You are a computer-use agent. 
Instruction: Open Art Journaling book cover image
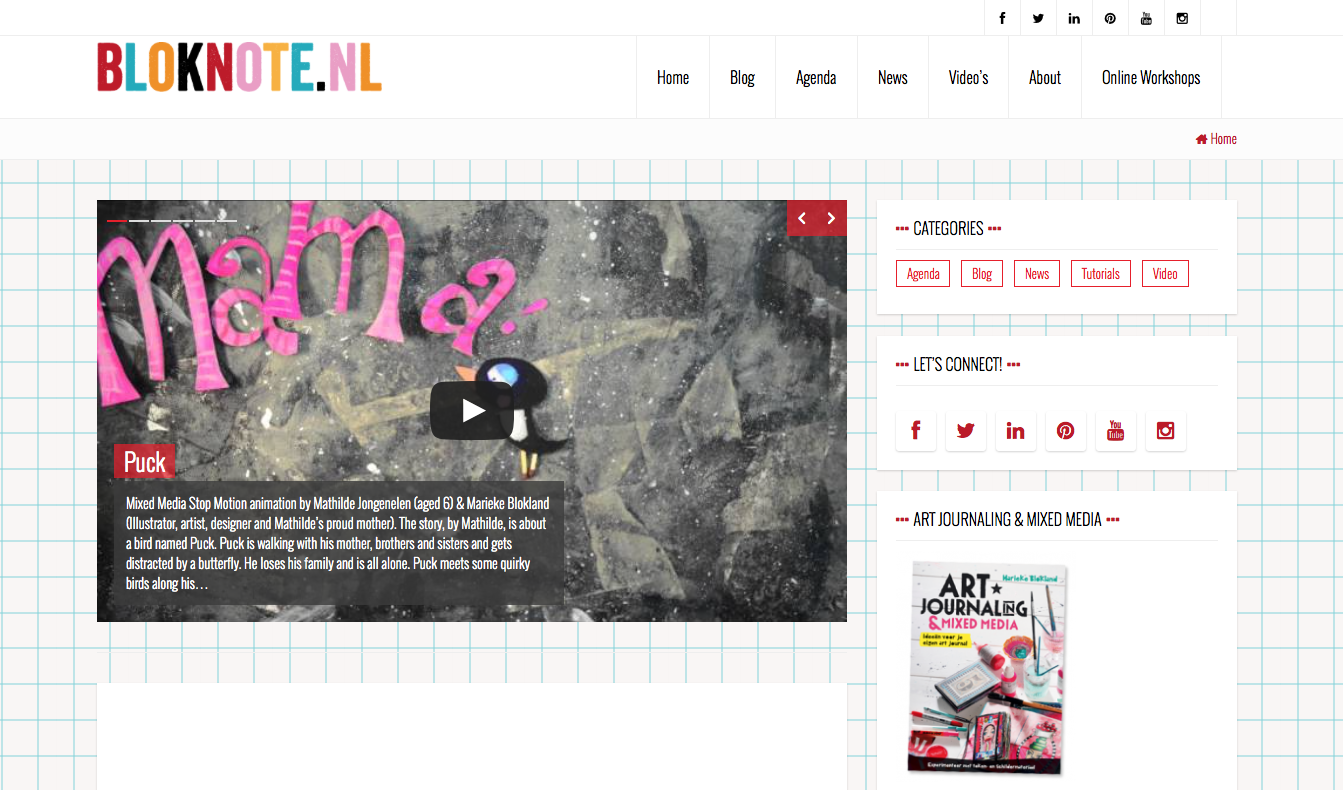(x=989, y=667)
